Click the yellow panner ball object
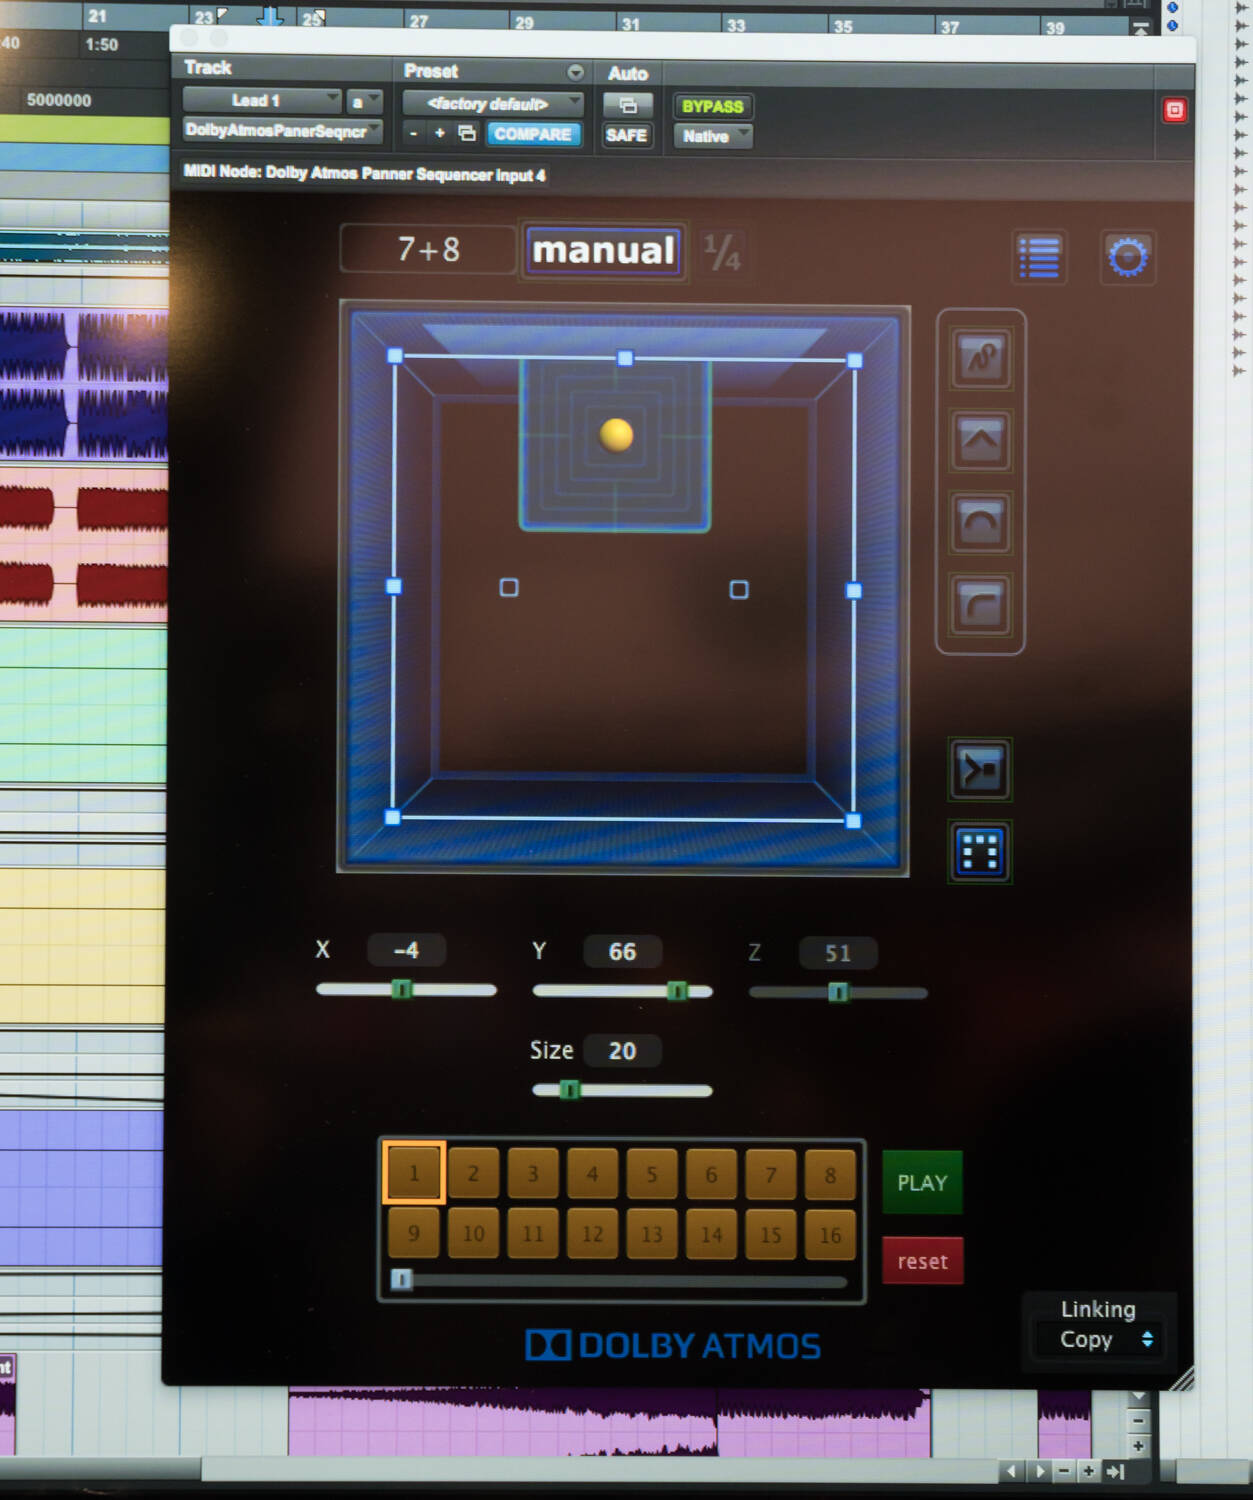1253x1500 pixels. pyautogui.click(x=616, y=435)
